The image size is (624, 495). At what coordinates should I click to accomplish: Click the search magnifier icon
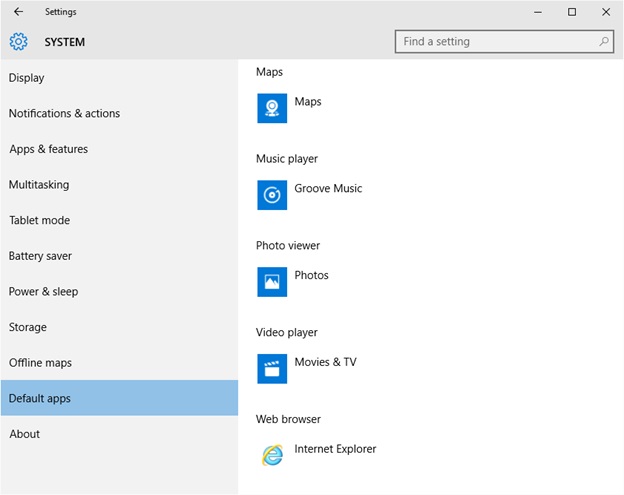click(x=604, y=42)
